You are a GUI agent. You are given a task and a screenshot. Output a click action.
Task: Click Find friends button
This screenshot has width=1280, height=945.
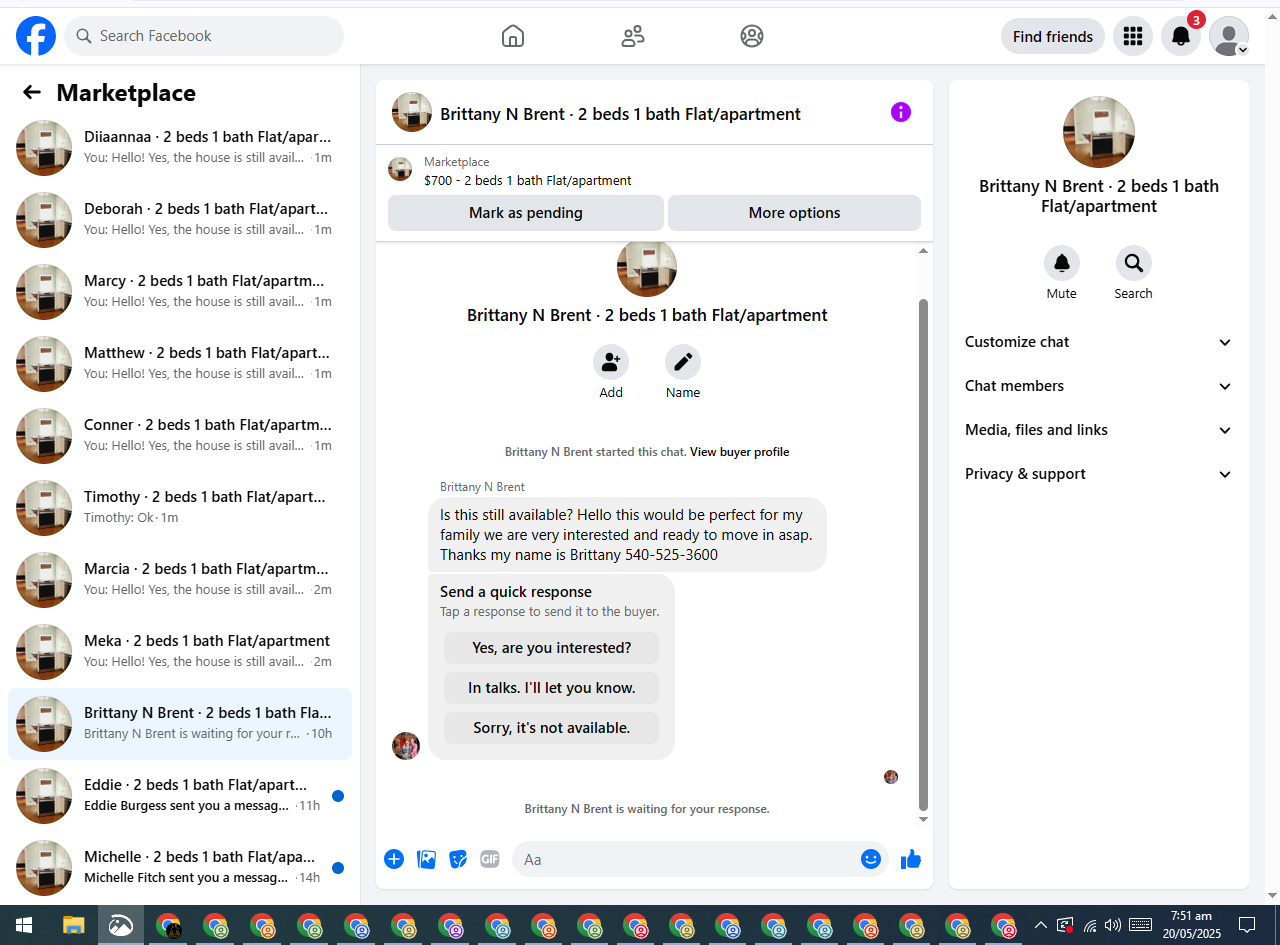point(1053,36)
